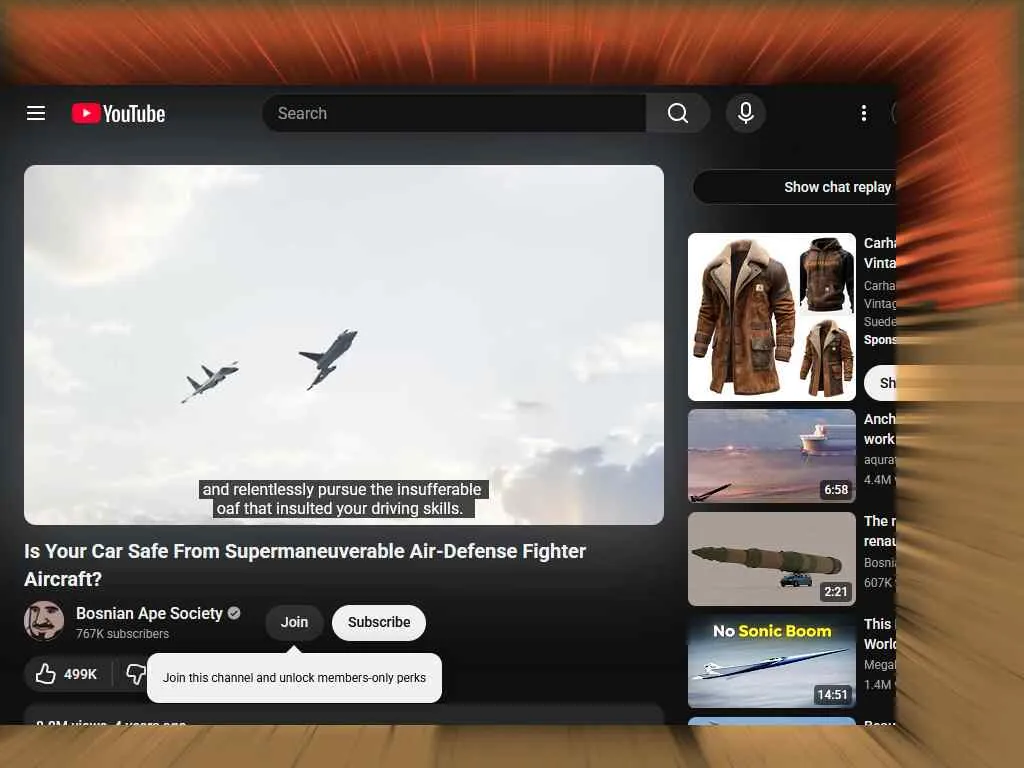Click the channel verified checkmark badge
The width and height of the screenshot is (1024, 768).
(x=234, y=613)
